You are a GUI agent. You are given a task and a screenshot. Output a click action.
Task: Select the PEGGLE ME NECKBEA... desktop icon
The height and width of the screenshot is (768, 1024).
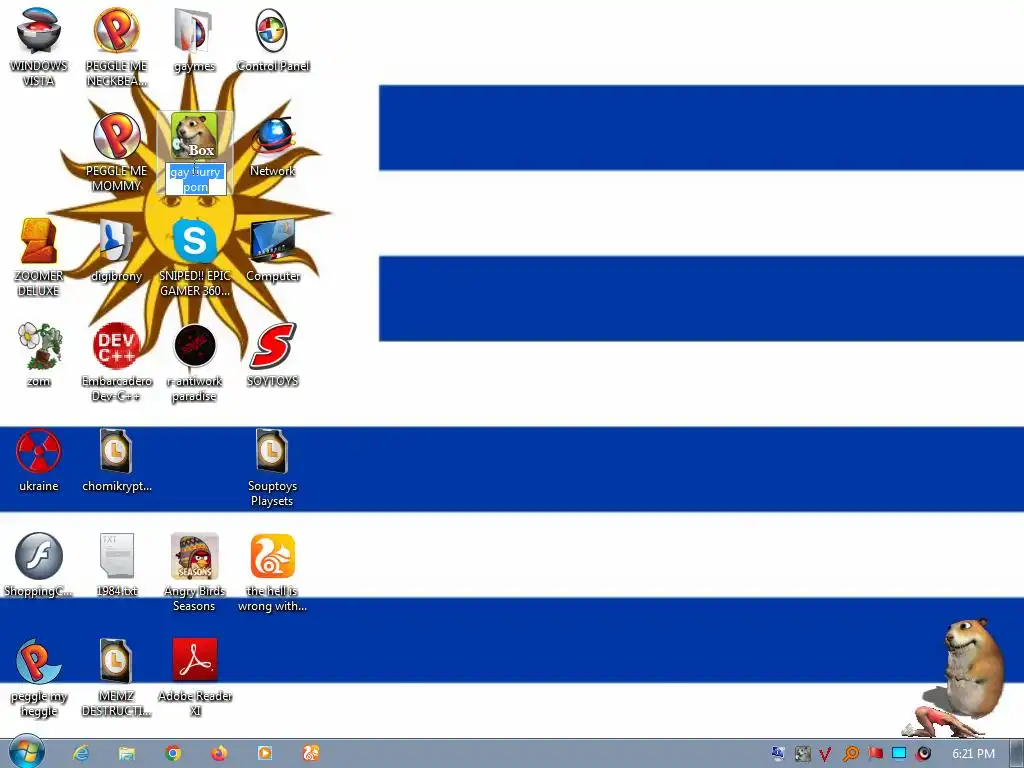(116, 46)
